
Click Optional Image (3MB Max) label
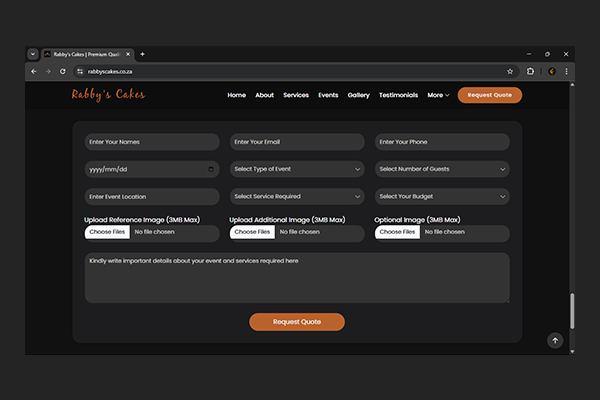pyautogui.click(x=417, y=220)
